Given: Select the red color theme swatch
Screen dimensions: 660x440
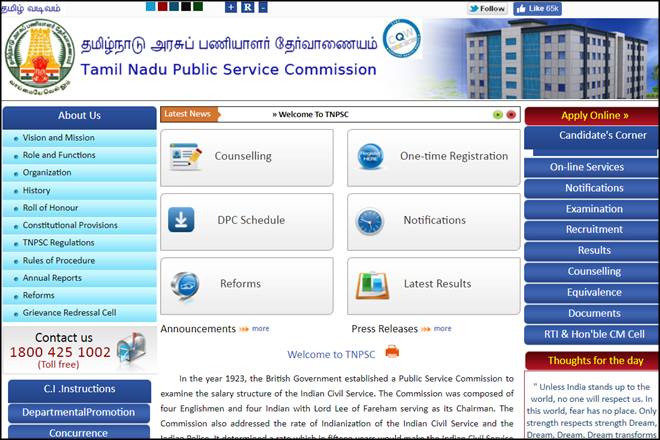Looking at the screenshot, I should click(x=163, y=7).
